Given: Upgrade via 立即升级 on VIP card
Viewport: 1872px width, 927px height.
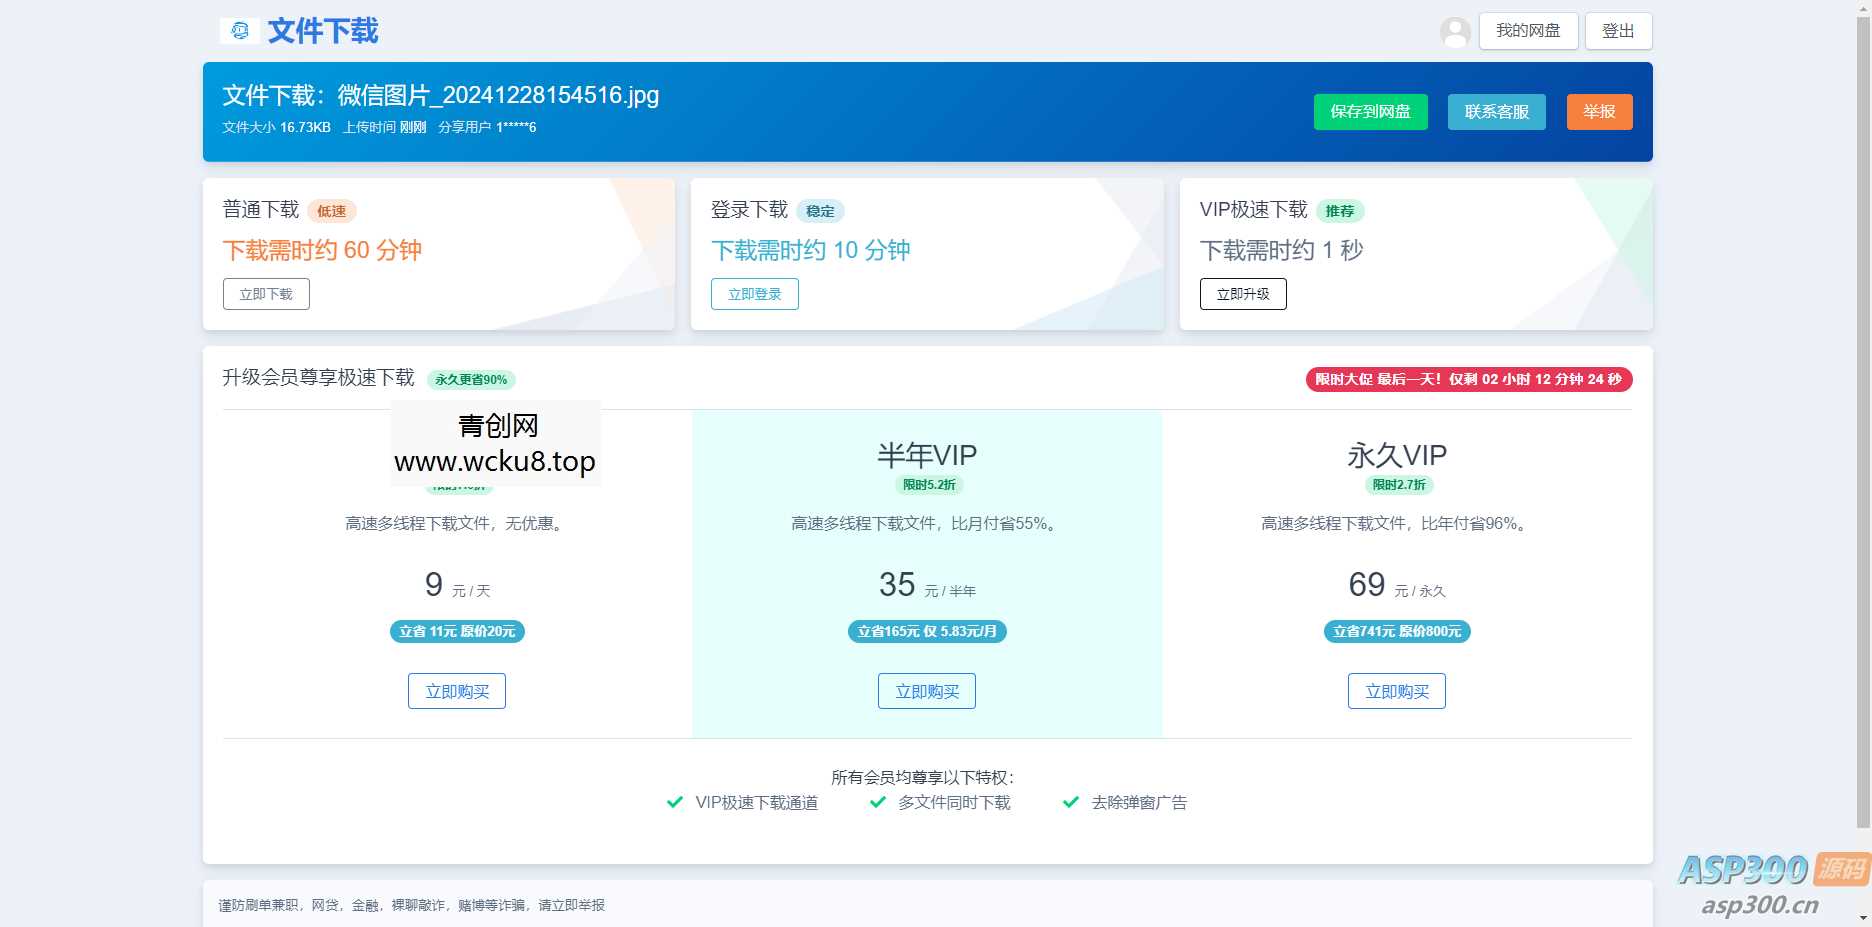Looking at the screenshot, I should pyautogui.click(x=1243, y=294).
